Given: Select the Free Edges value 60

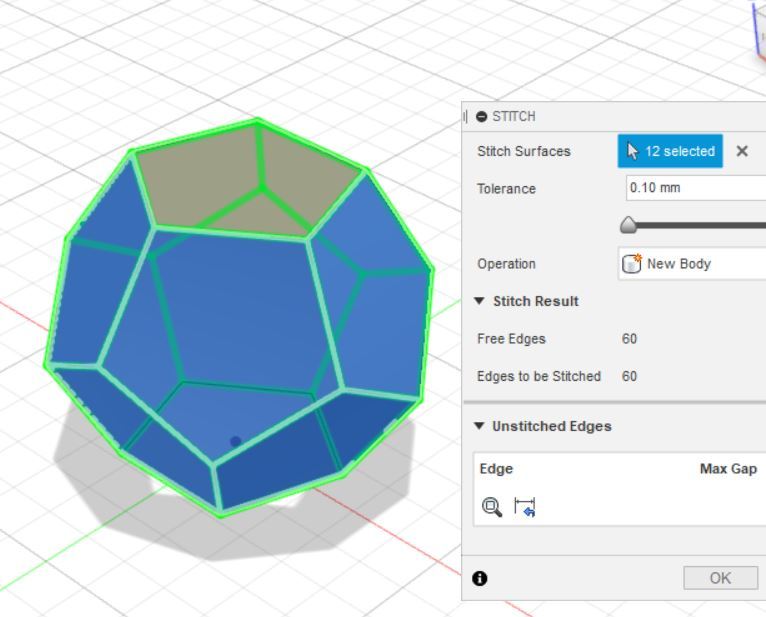Looking at the screenshot, I should [629, 339].
